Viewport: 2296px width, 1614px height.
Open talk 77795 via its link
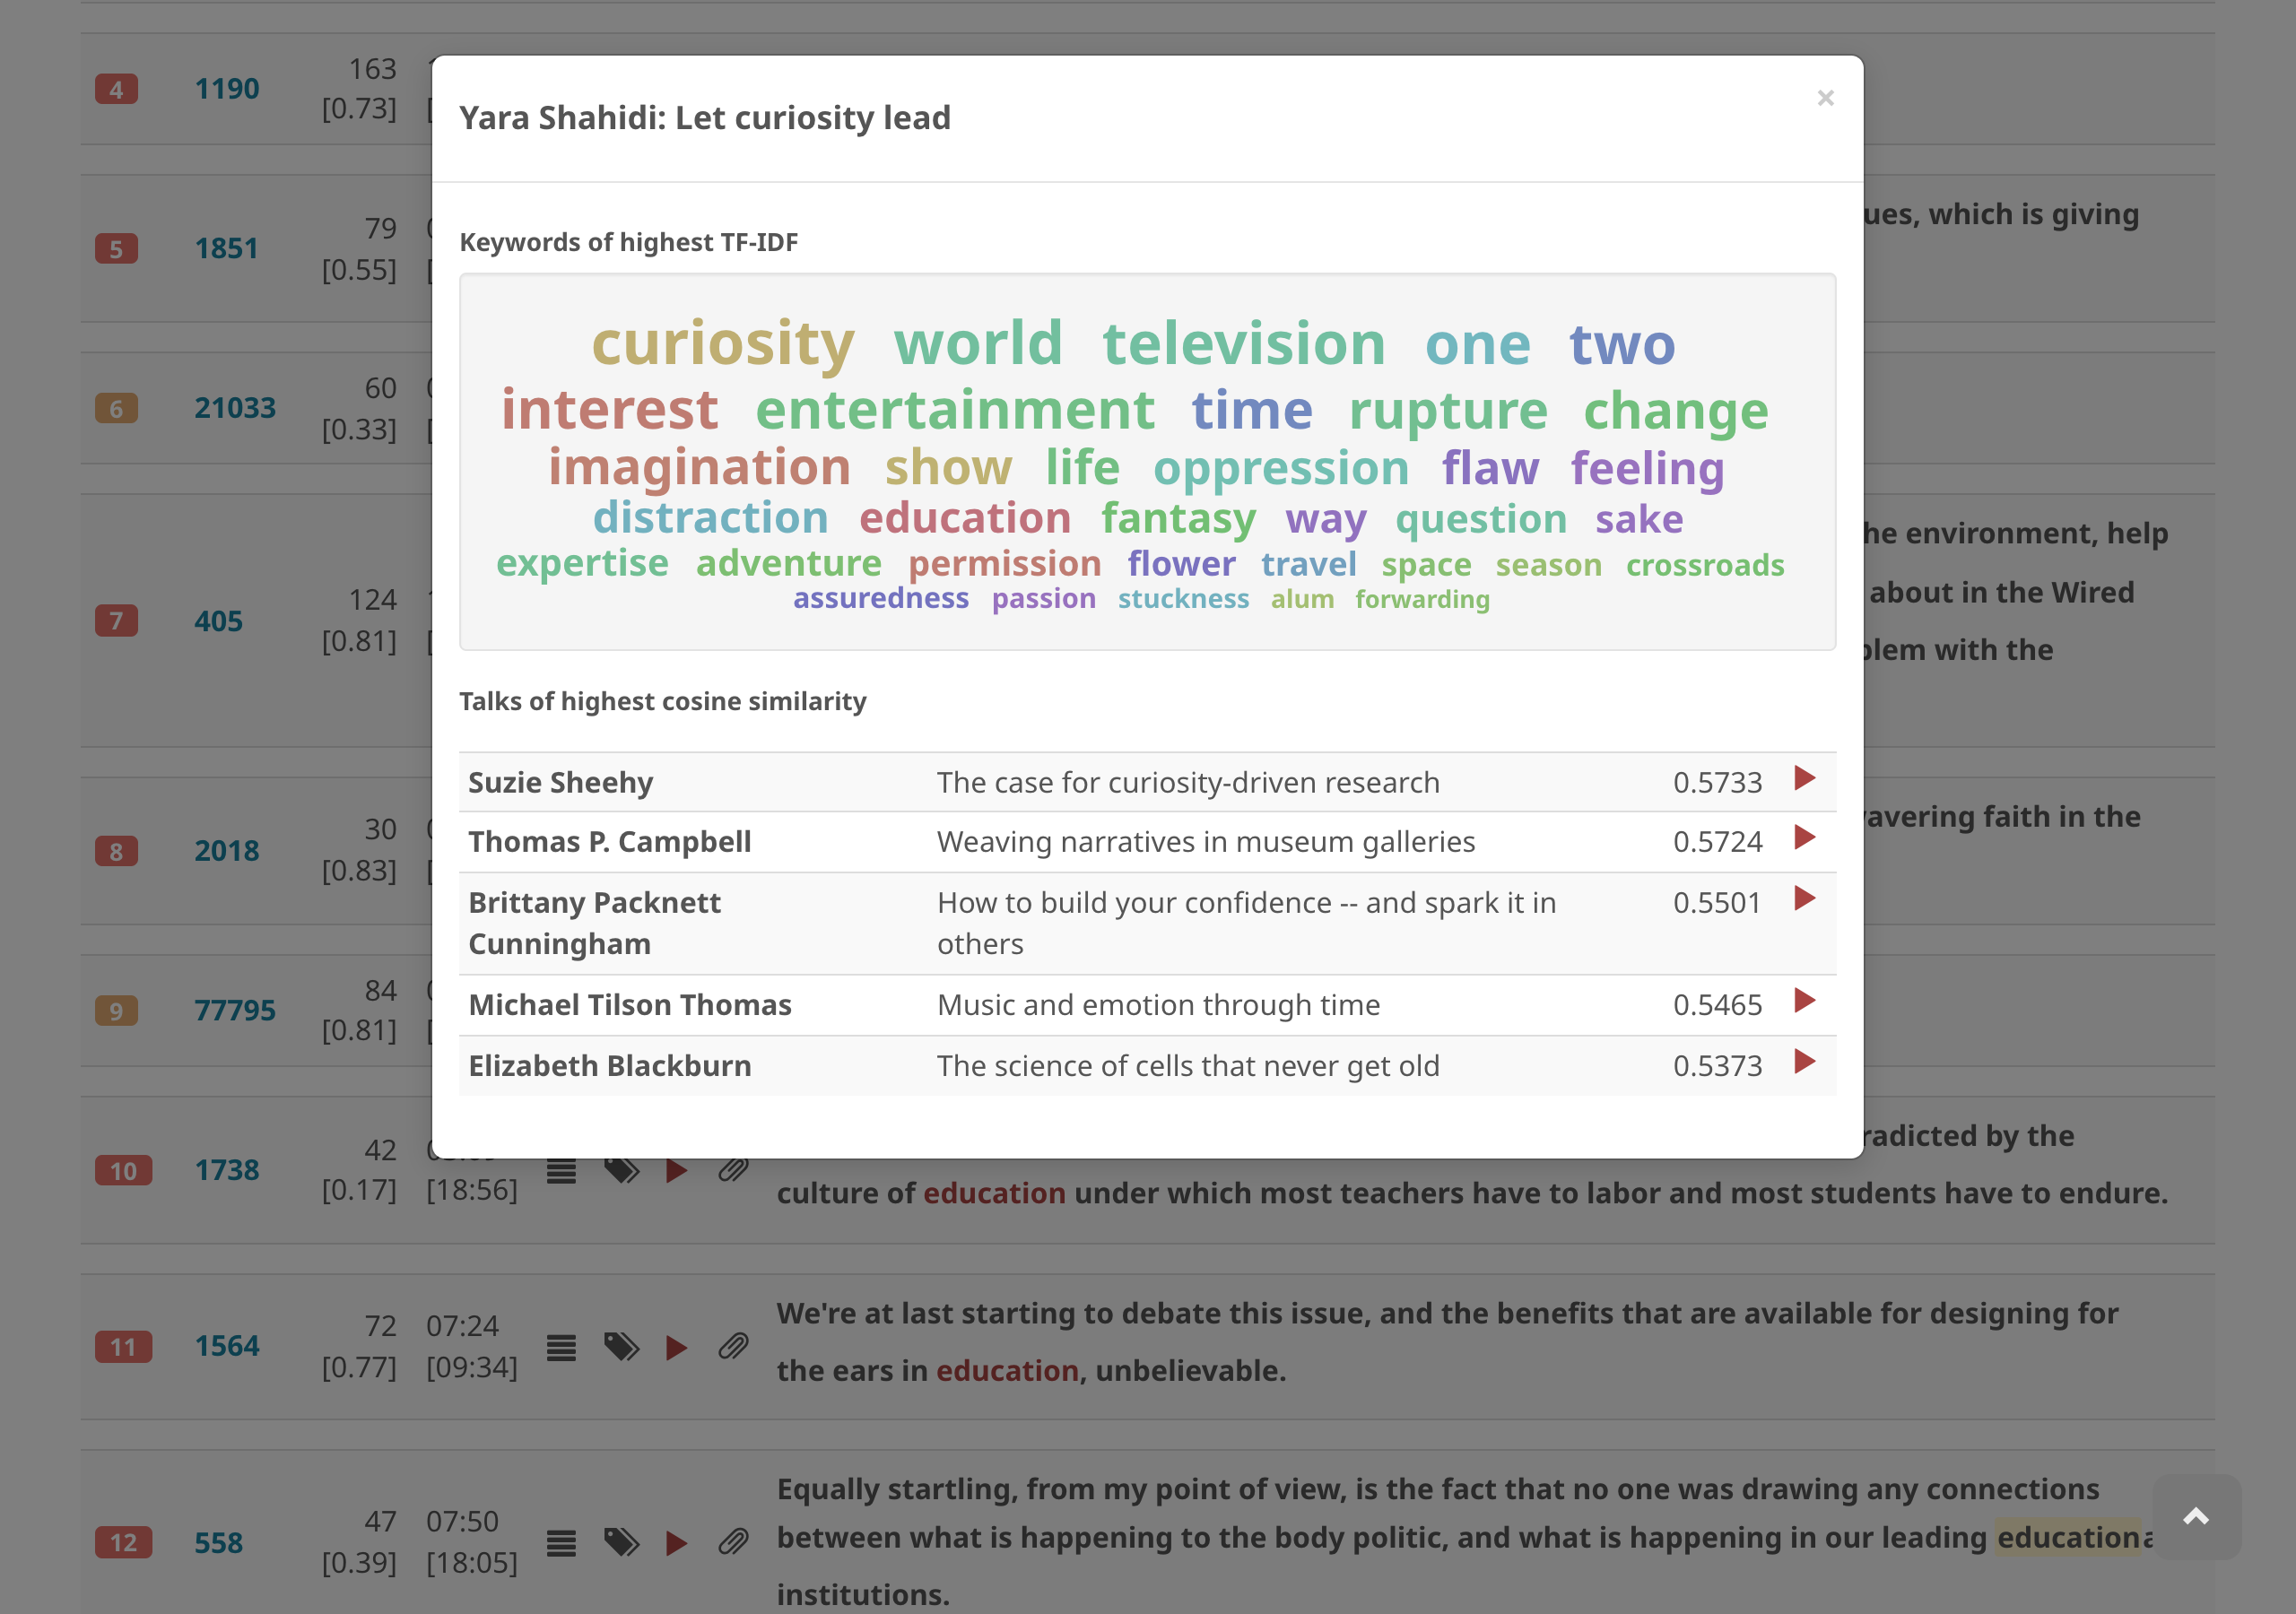click(236, 1010)
